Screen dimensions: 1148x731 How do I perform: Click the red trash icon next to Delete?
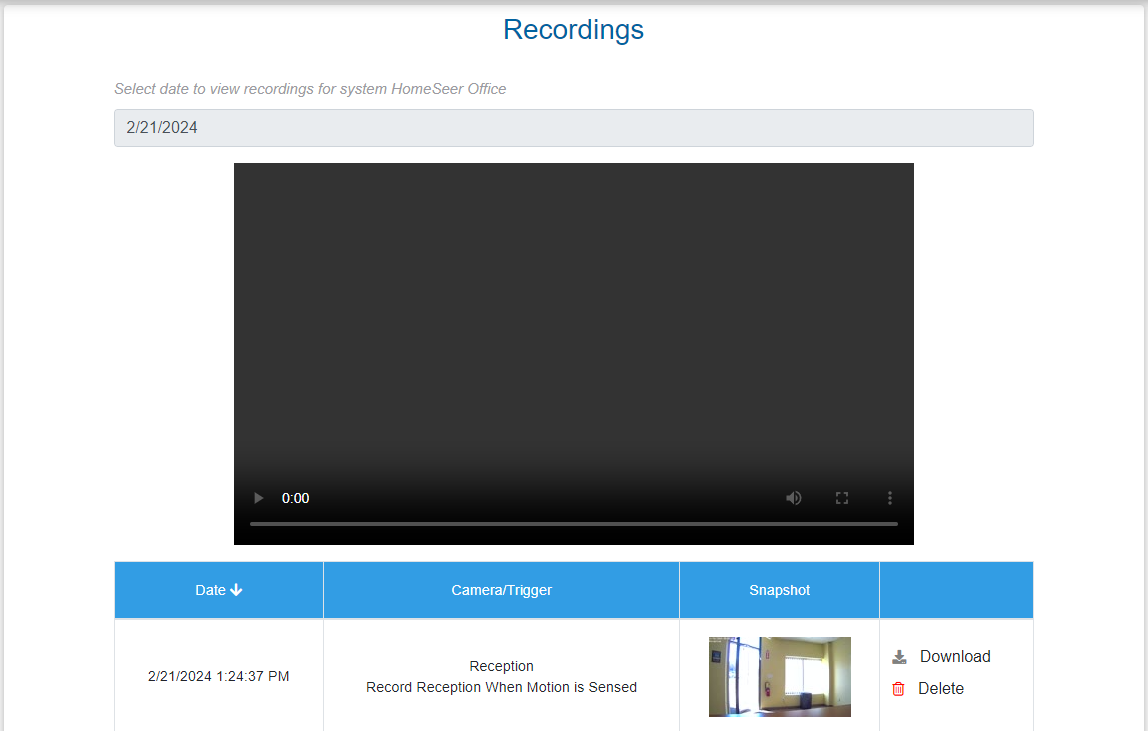pos(898,688)
